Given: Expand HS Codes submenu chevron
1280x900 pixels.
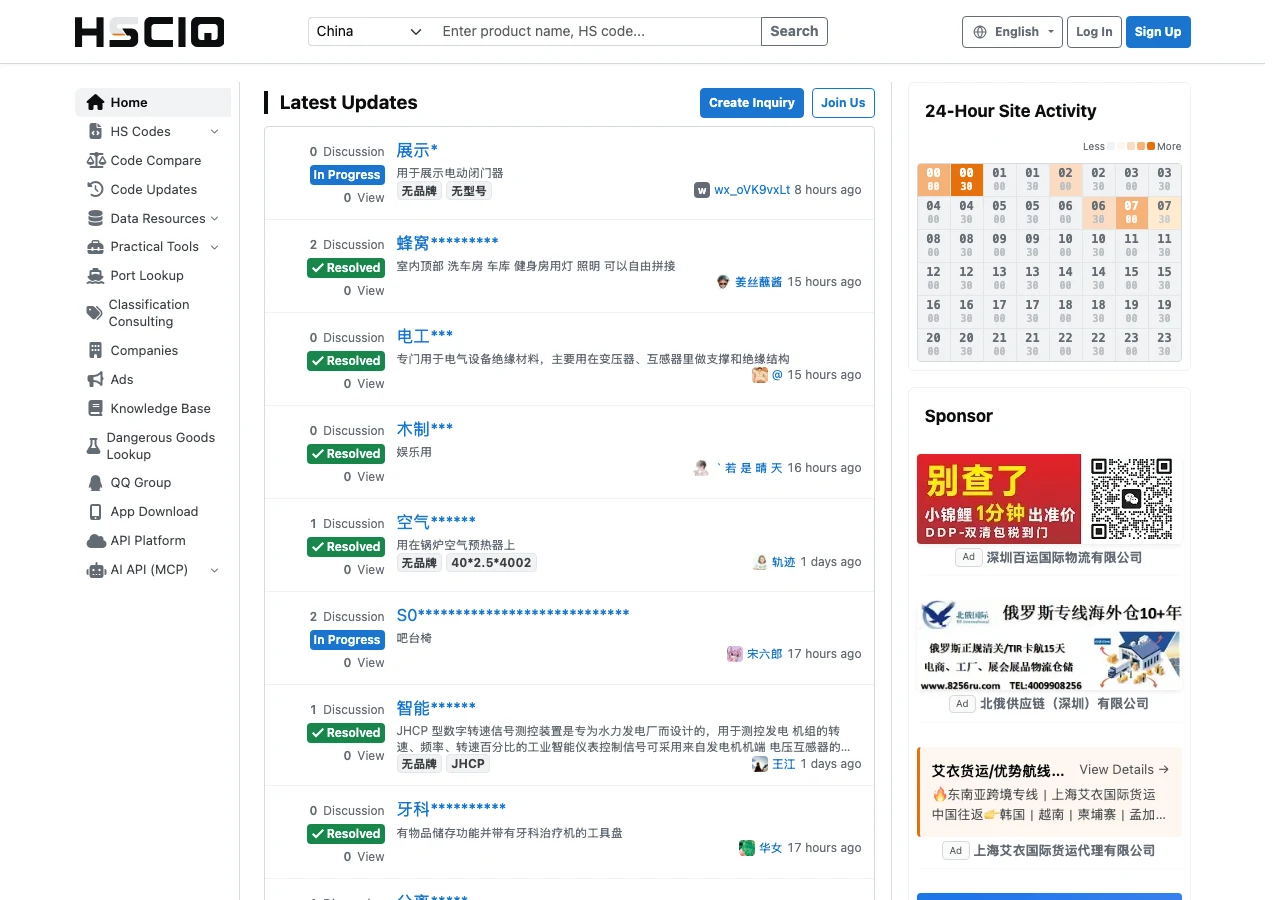Looking at the screenshot, I should click(x=214, y=131).
